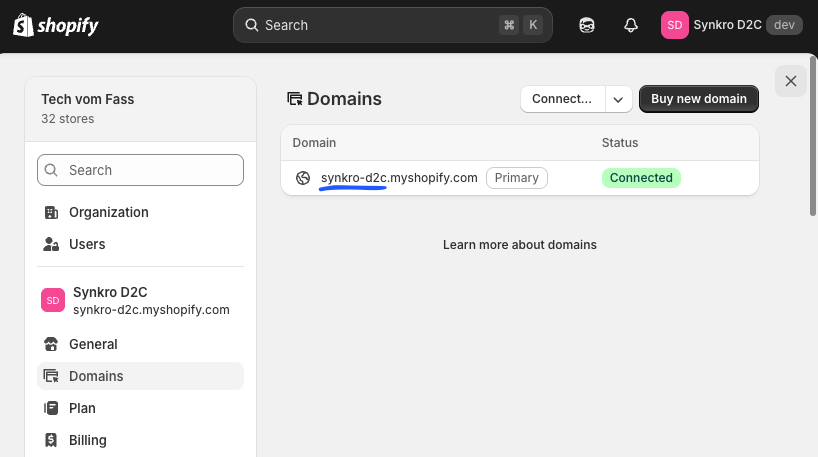Open synkro-d2c.myshopify.com domain row
This screenshot has height=457, width=818.
point(520,178)
